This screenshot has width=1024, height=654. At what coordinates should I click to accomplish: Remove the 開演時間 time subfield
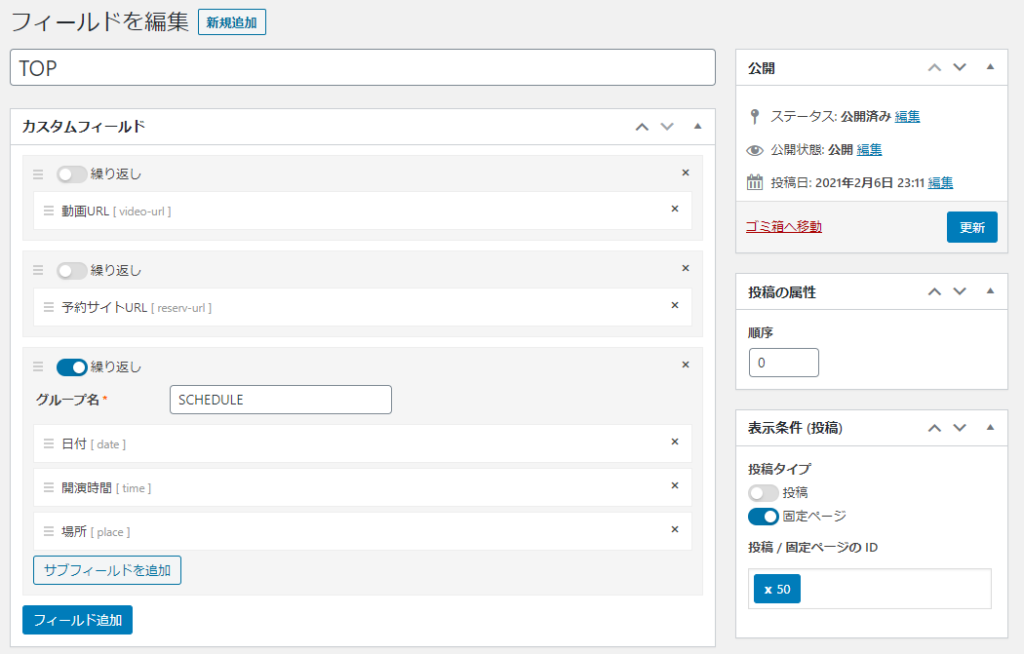pos(674,485)
